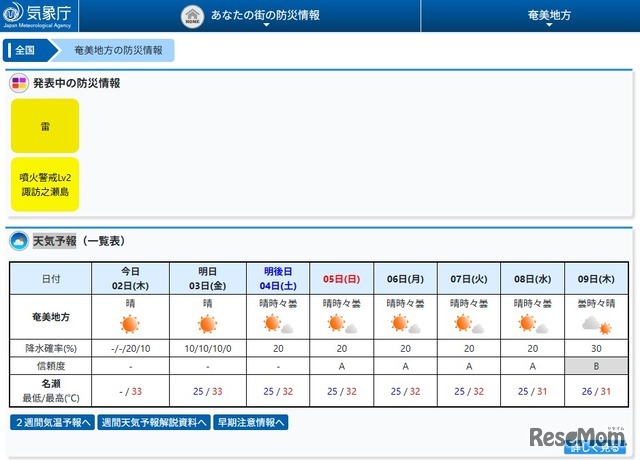Click the temperature - / 33 cell

click(x=130, y=391)
